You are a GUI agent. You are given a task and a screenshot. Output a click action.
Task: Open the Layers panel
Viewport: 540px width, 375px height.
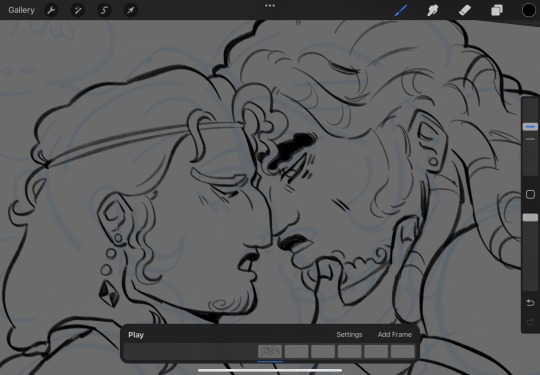(497, 10)
